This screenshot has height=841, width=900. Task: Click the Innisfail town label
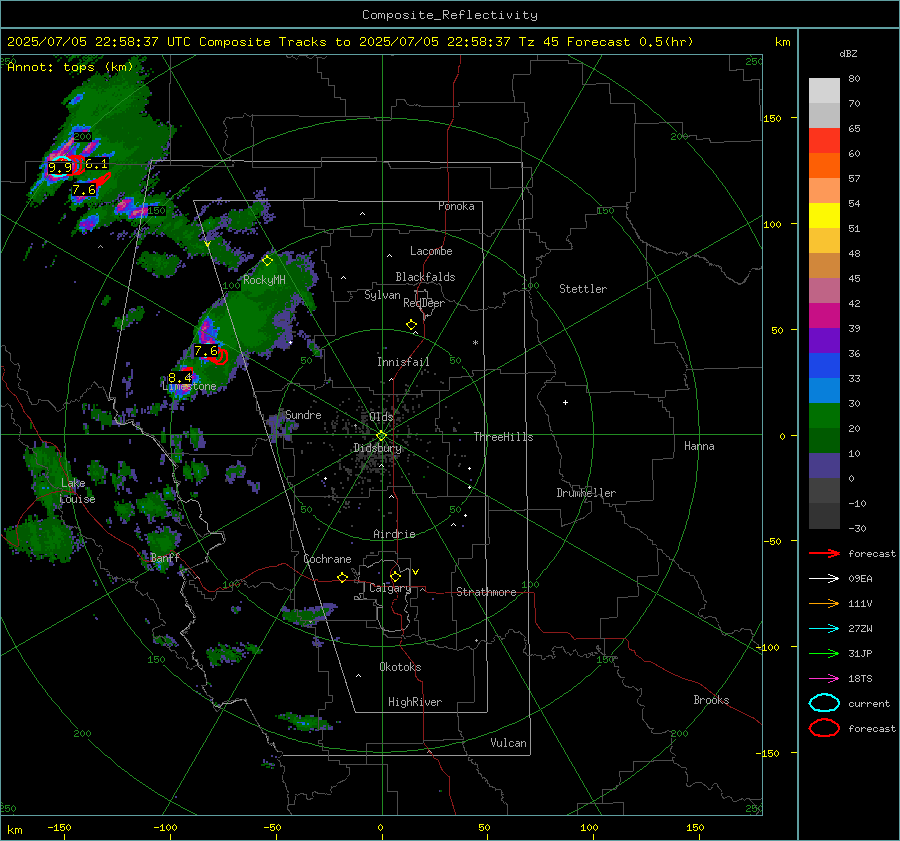[x=403, y=362]
